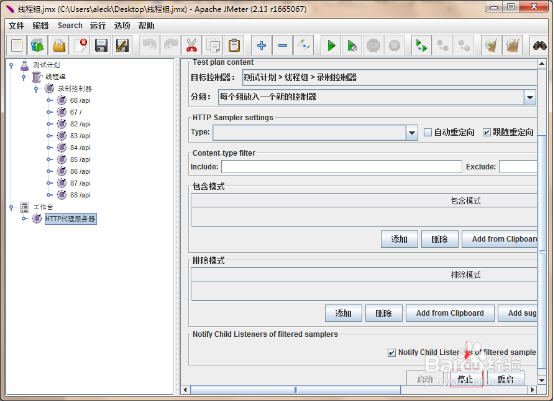Open the Search menu
The image size is (554, 401).
point(70,25)
